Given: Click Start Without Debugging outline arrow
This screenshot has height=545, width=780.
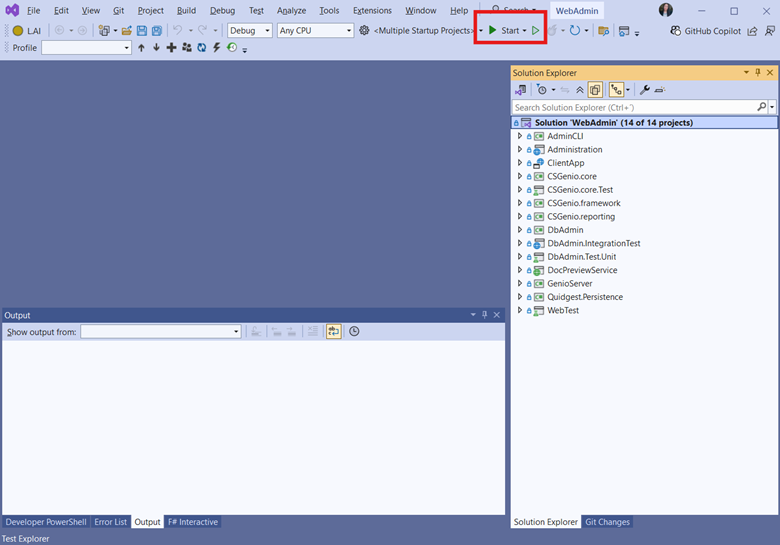Looking at the screenshot, I should click(x=535, y=30).
